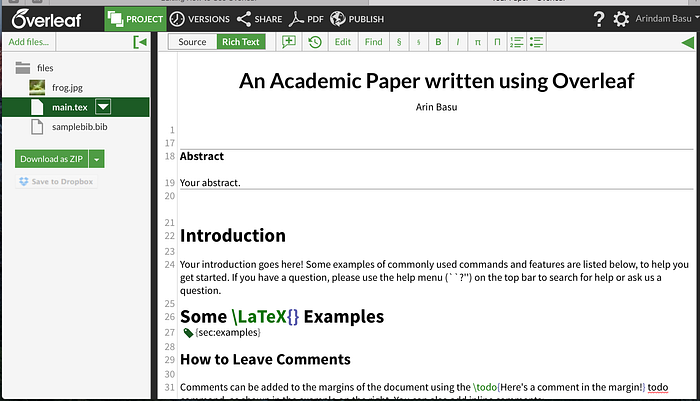Click line number 24 in gutter
Screen dimensions: 700x401
(170, 264)
